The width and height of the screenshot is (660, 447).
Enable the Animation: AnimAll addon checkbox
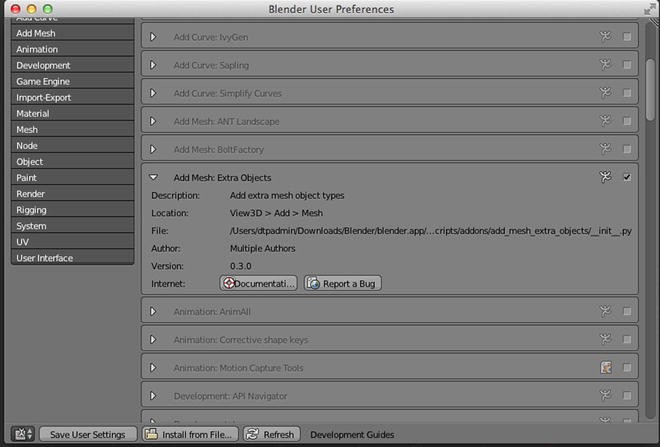[627, 311]
